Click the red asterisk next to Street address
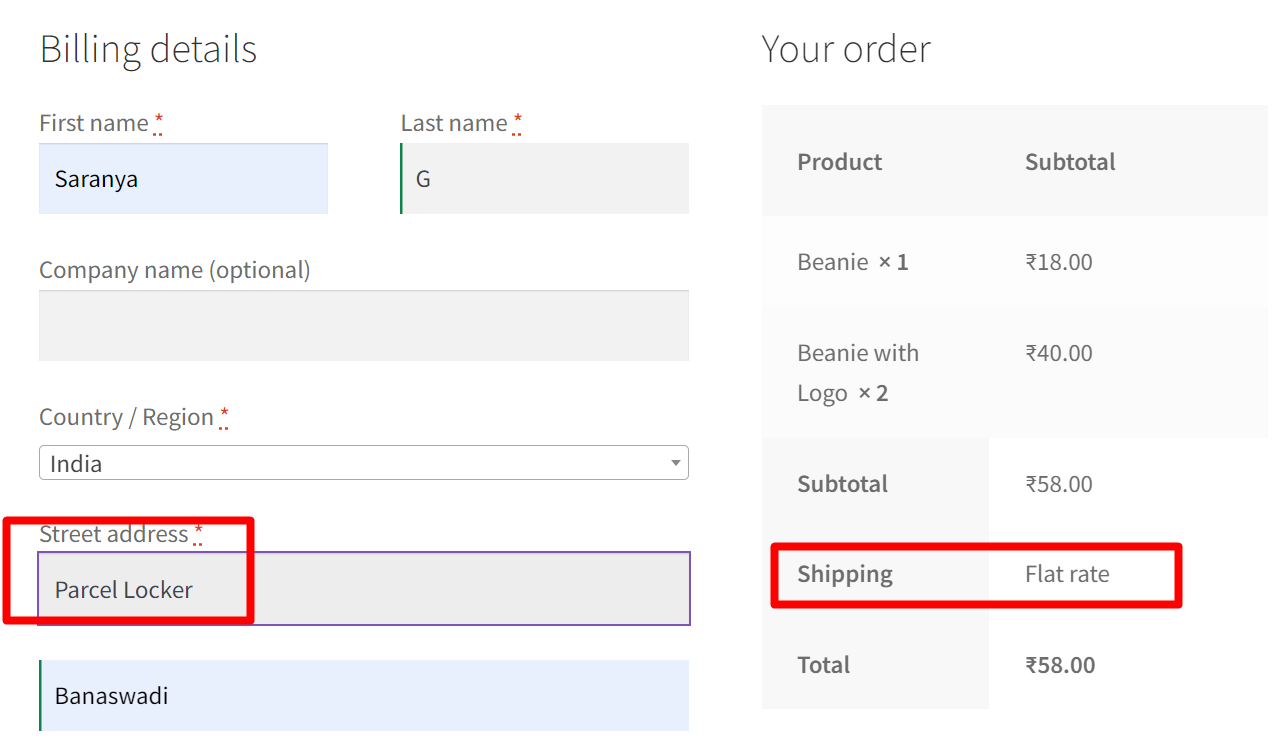The width and height of the screenshot is (1275, 749). (198, 534)
